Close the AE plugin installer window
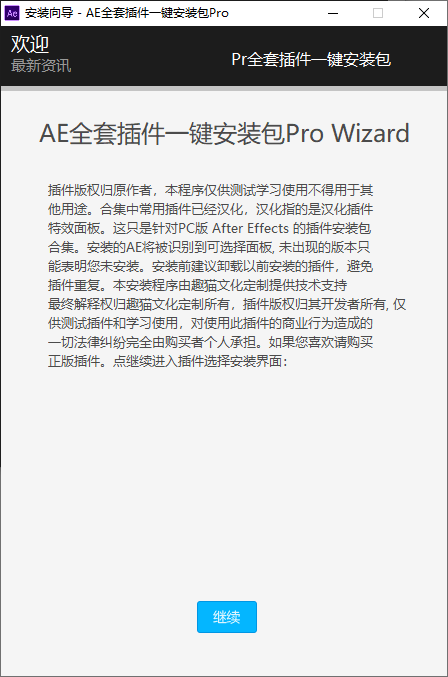 tap(424, 13)
